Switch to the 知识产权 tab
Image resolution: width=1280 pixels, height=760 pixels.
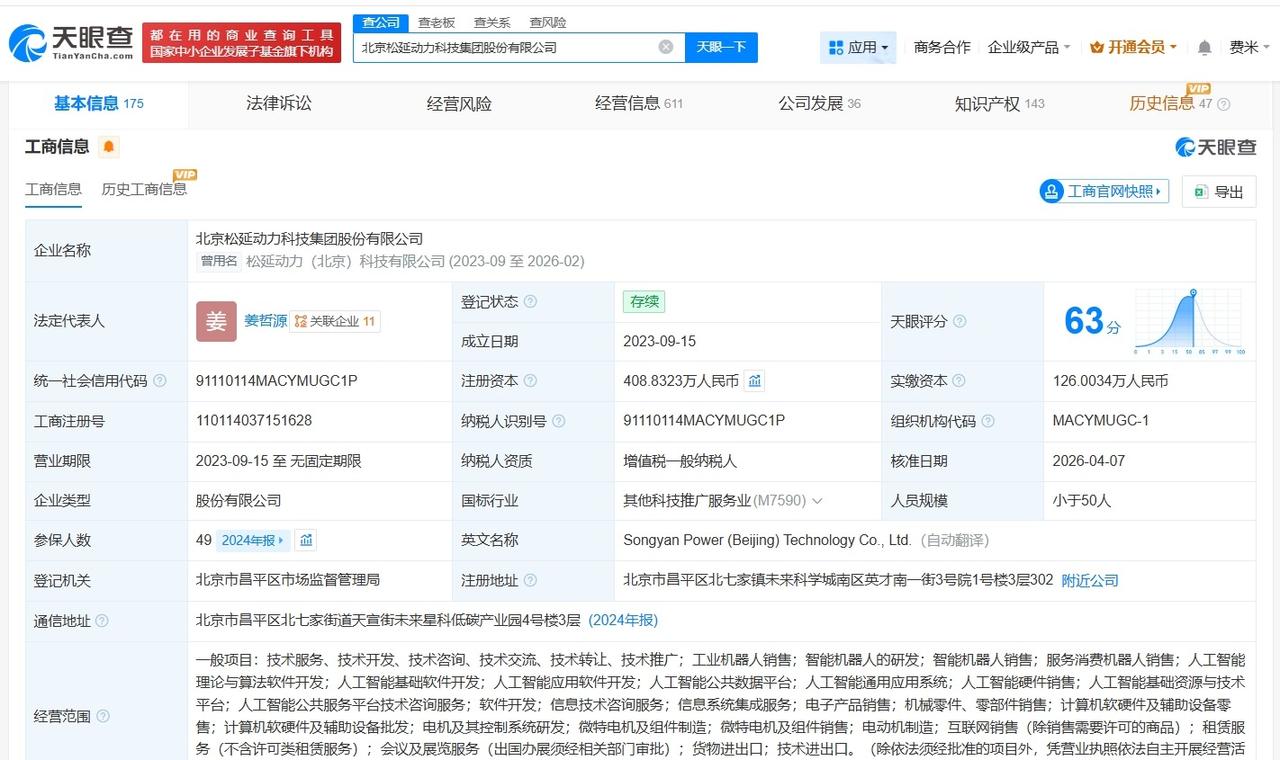coord(999,103)
